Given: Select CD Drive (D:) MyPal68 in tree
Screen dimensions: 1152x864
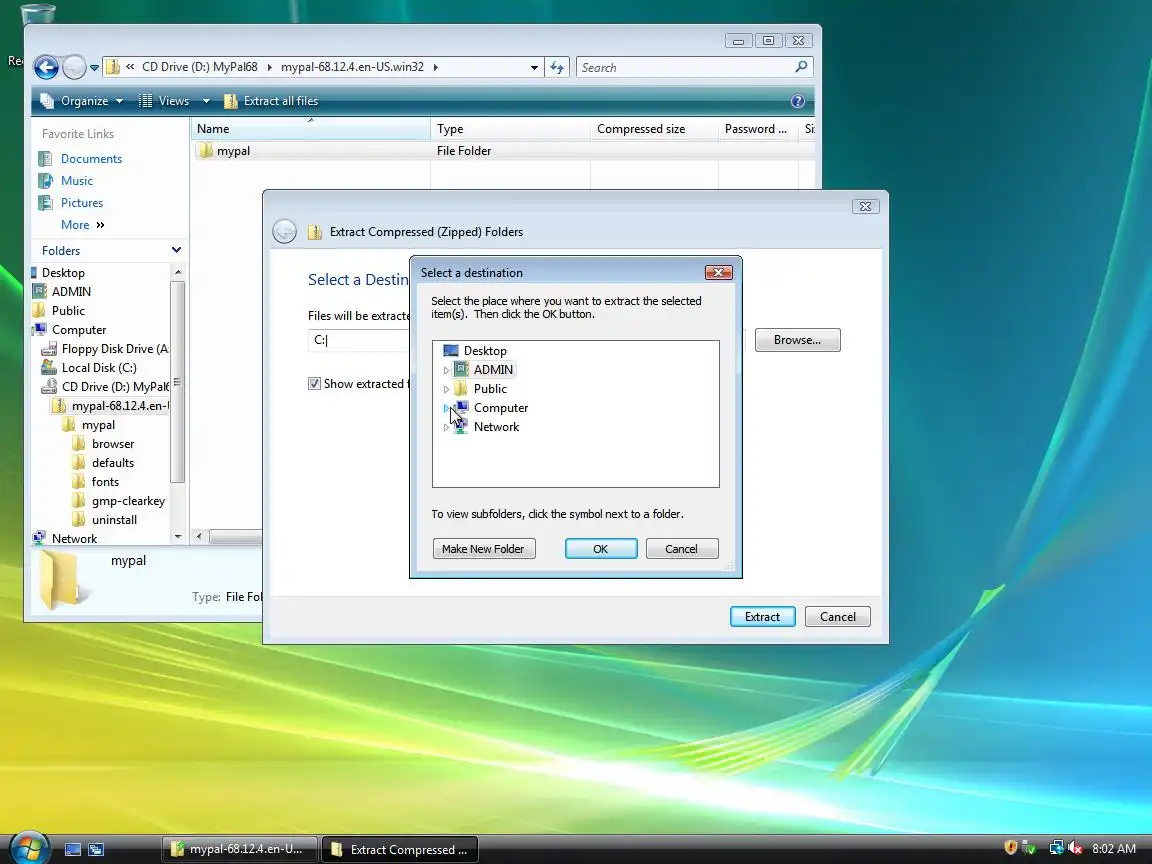Looking at the screenshot, I should click(x=115, y=387).
